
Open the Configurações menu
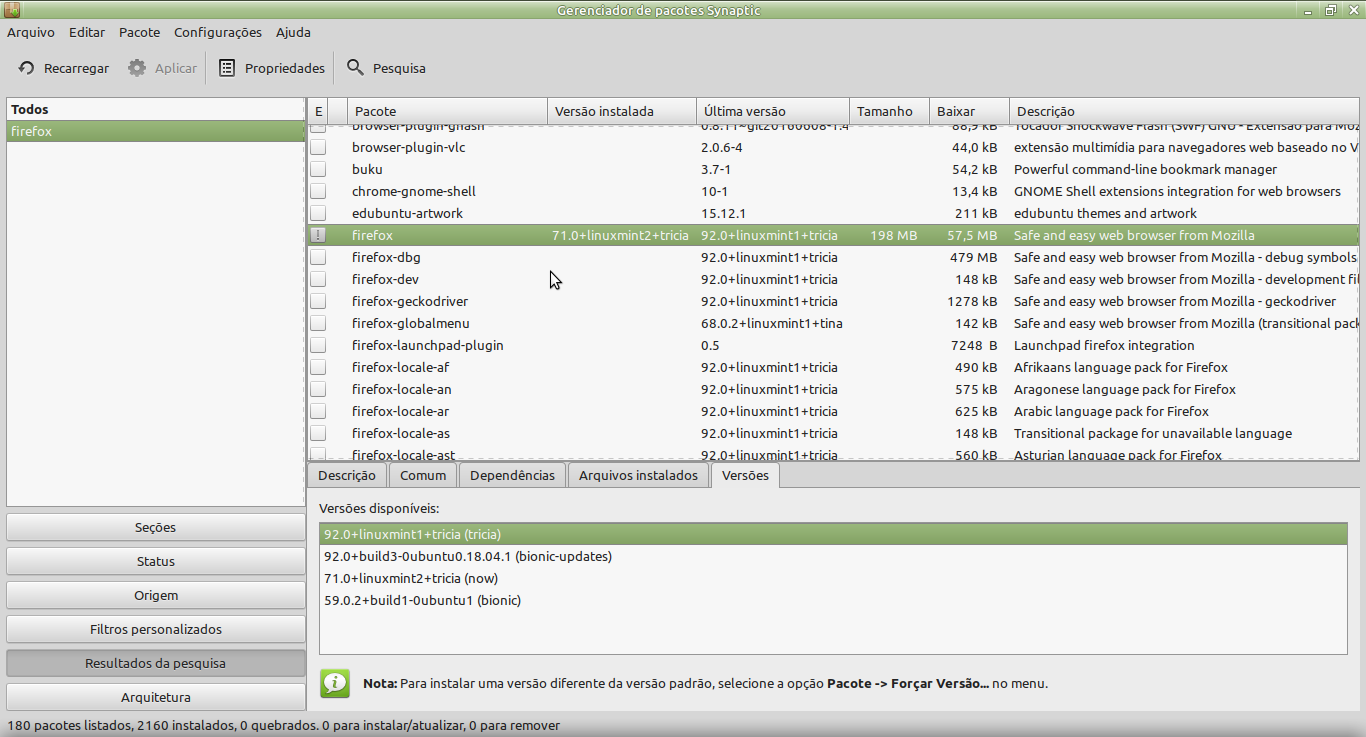[218, 32]
